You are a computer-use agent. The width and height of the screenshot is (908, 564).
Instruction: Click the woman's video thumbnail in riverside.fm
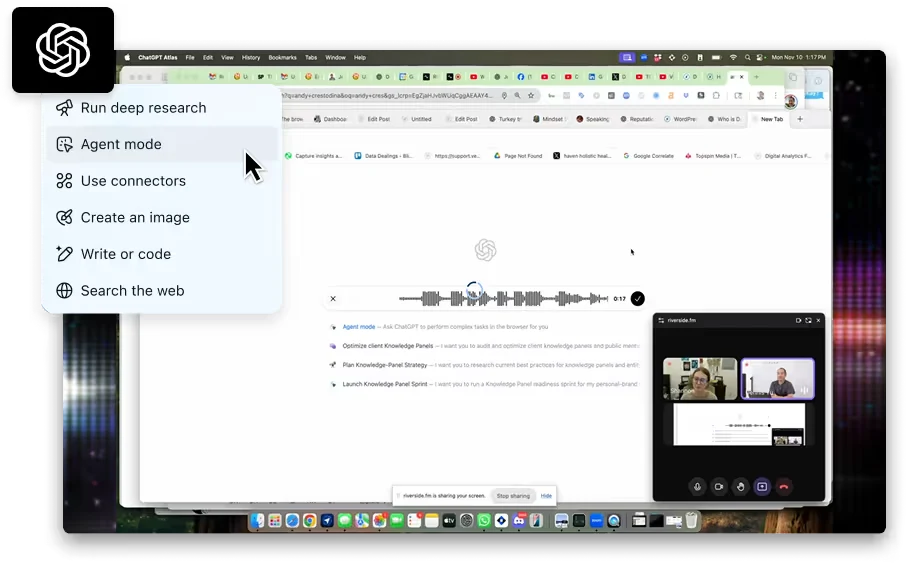700,379
